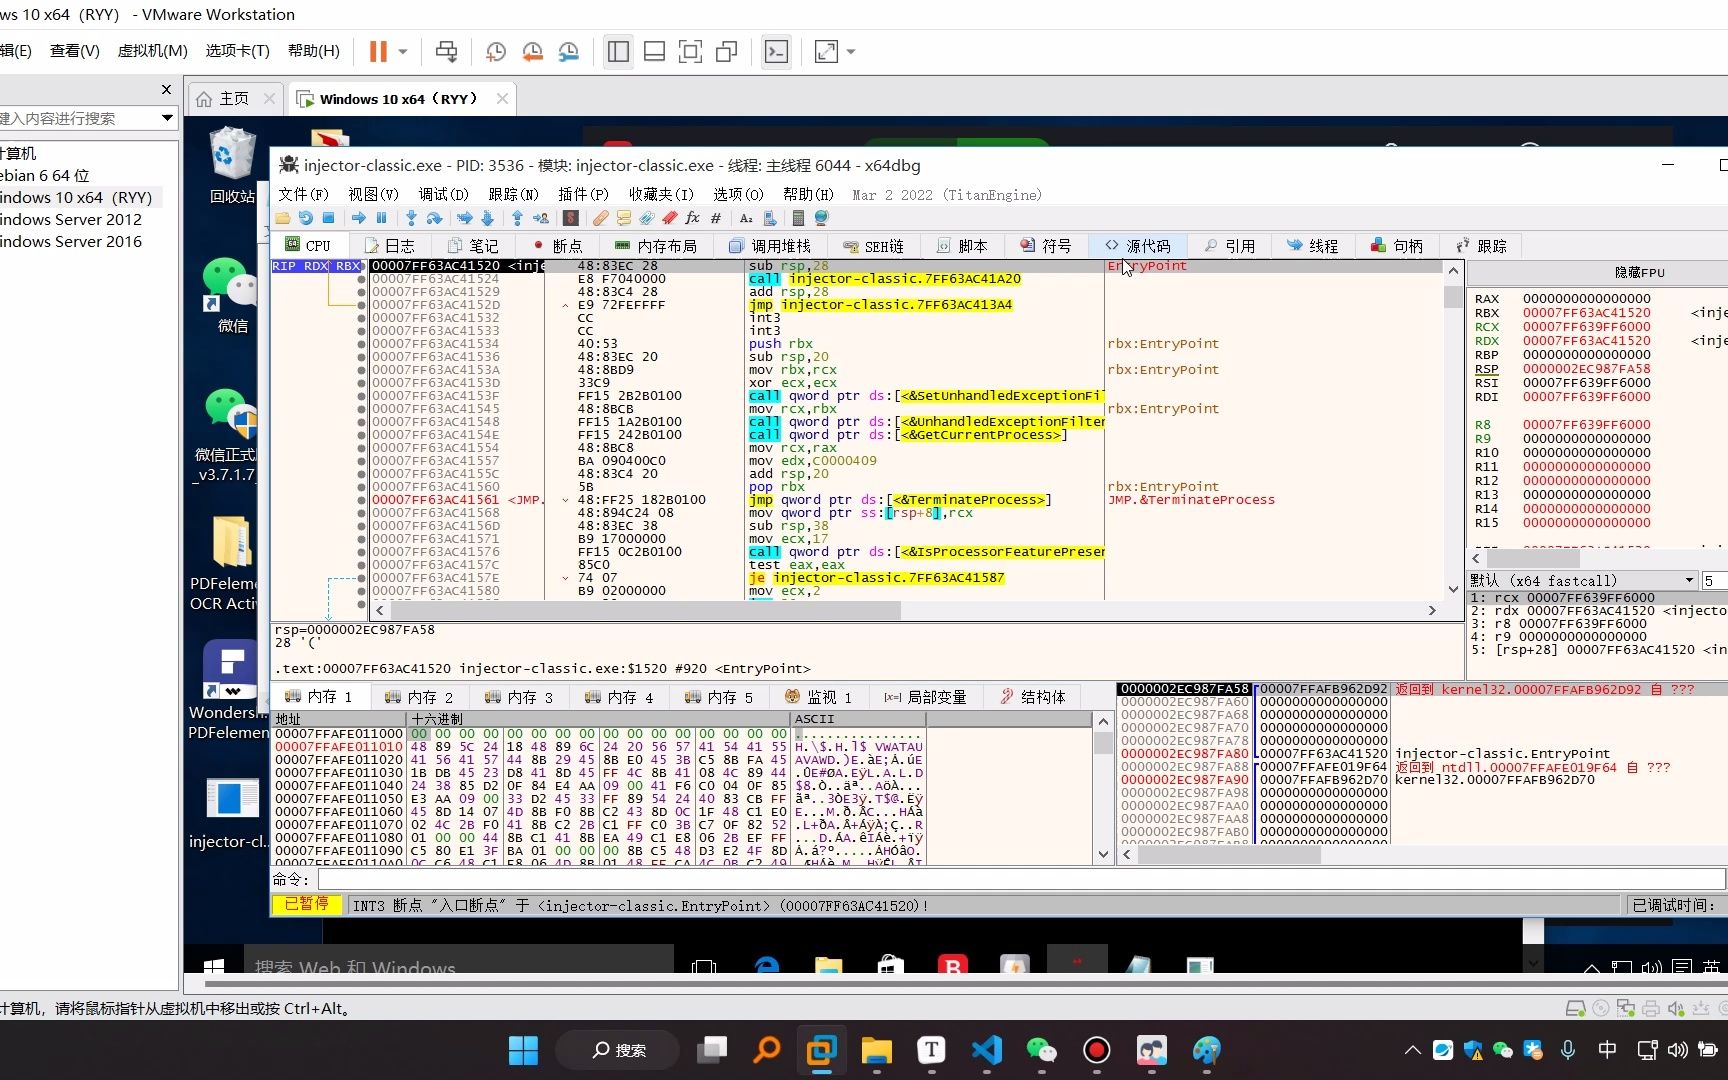The image size is (1728, 1080).
Task: Click VMware full screen mode icon
Action: (x=690, y=51)
